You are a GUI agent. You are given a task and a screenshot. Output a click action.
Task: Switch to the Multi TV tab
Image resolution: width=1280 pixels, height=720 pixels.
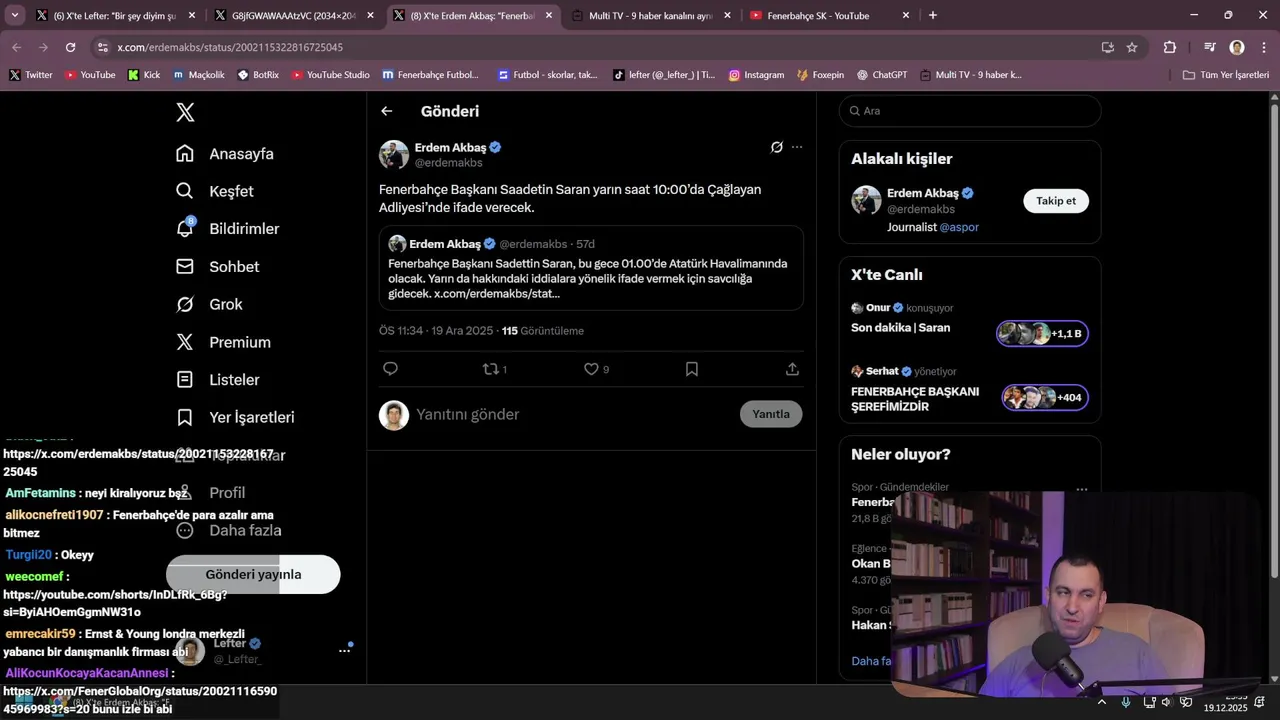point(652,15)
